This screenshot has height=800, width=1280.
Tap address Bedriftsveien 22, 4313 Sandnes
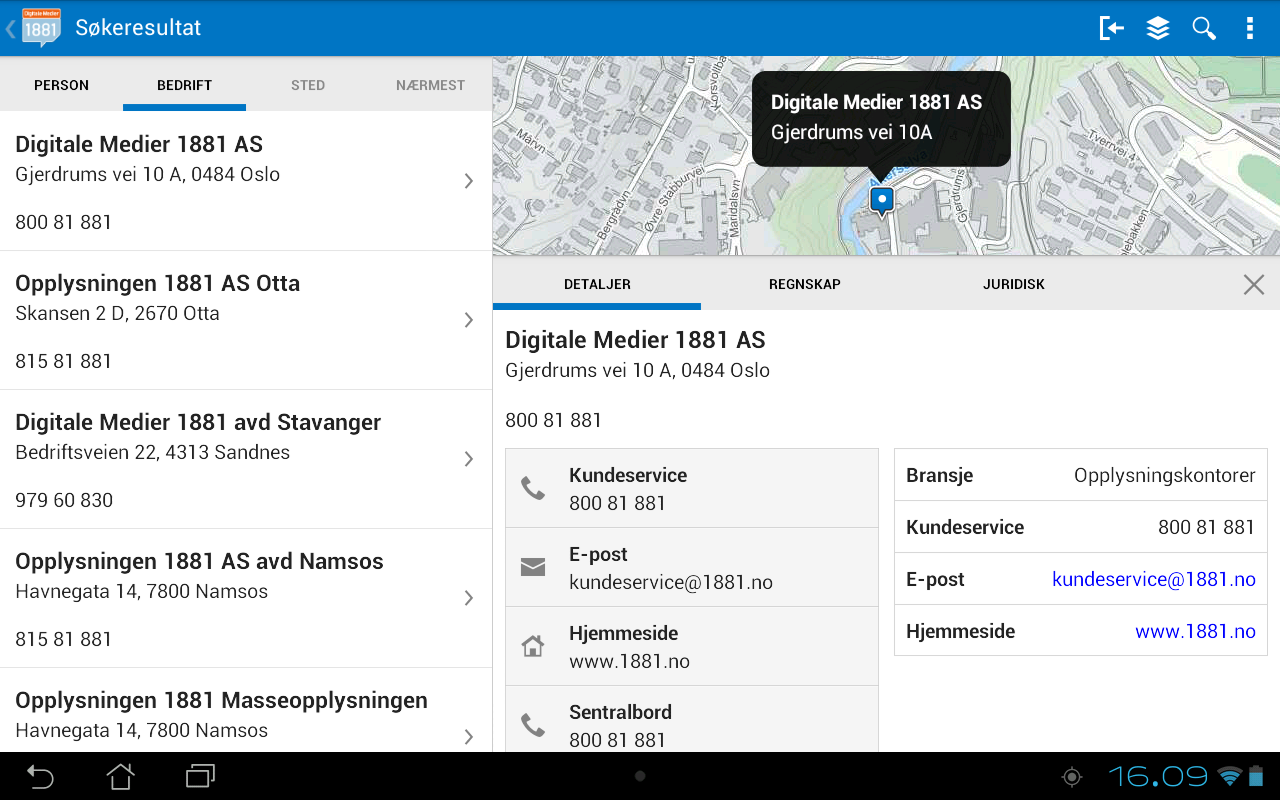click(x=152, y=452)
